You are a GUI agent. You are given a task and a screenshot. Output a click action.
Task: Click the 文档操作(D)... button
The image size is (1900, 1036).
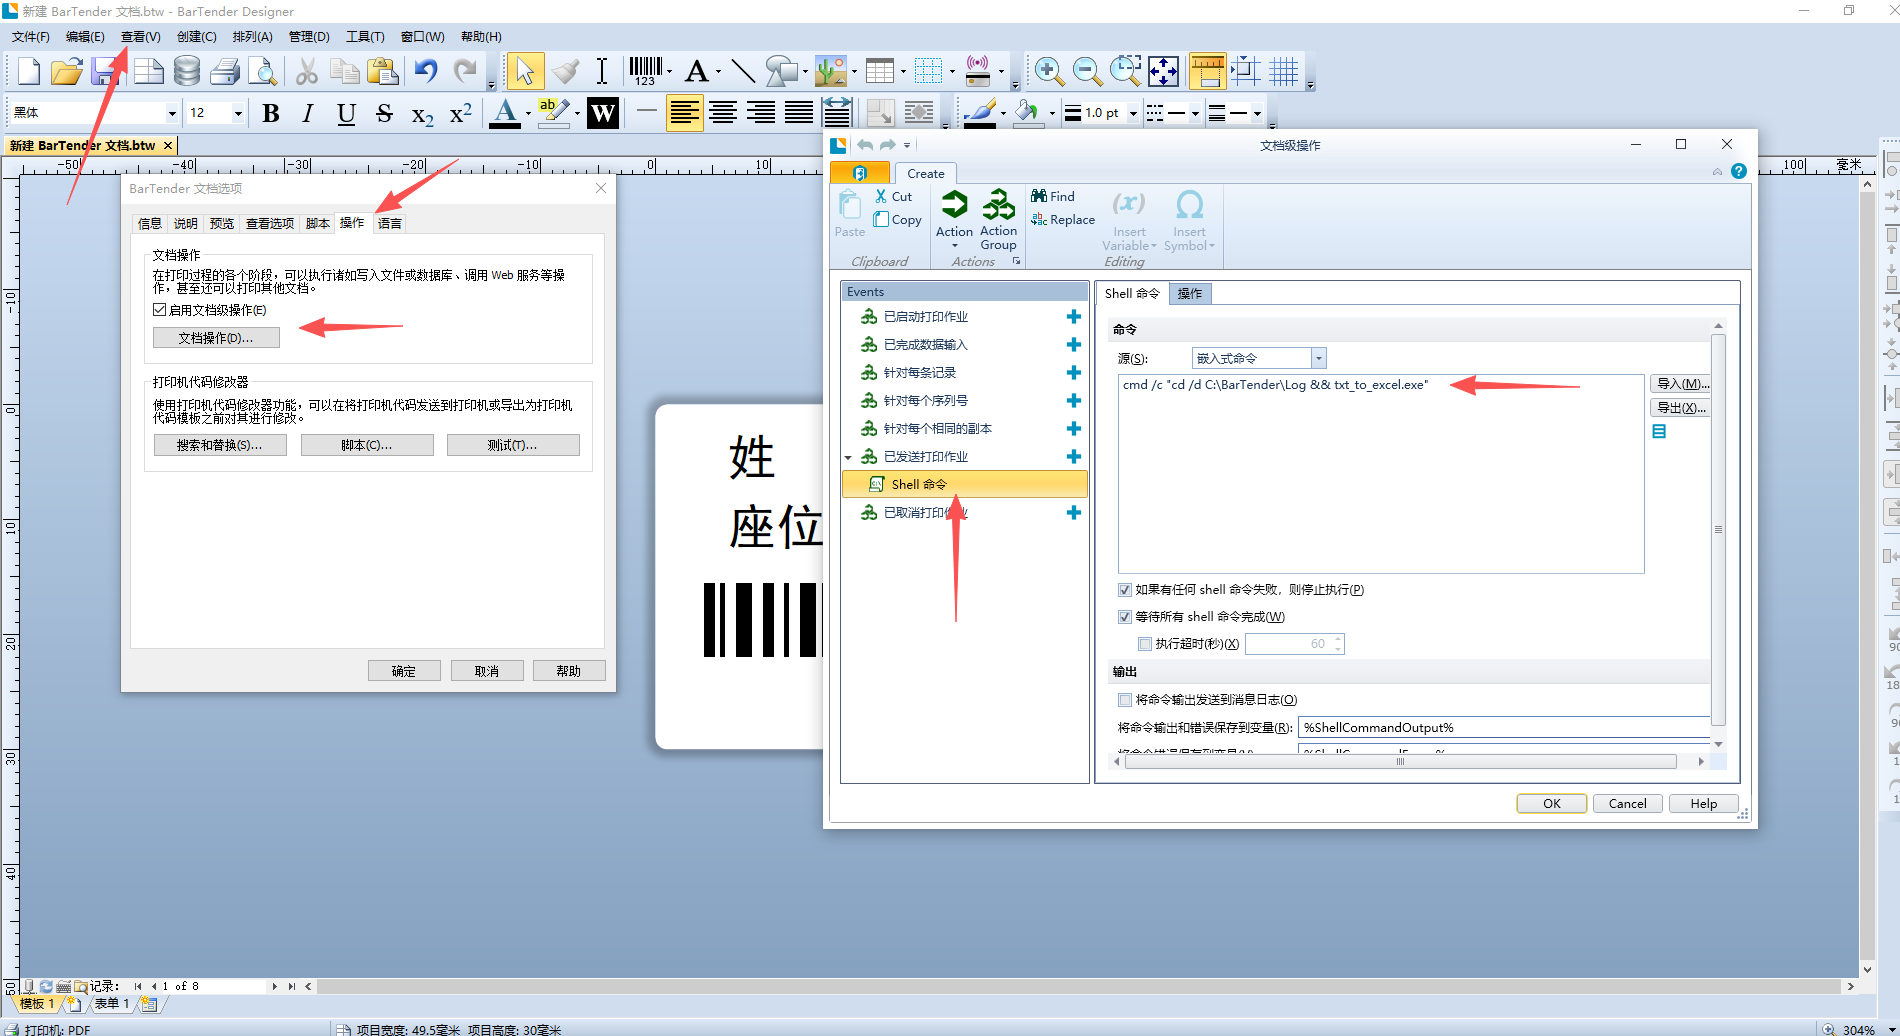coord(216,338)
